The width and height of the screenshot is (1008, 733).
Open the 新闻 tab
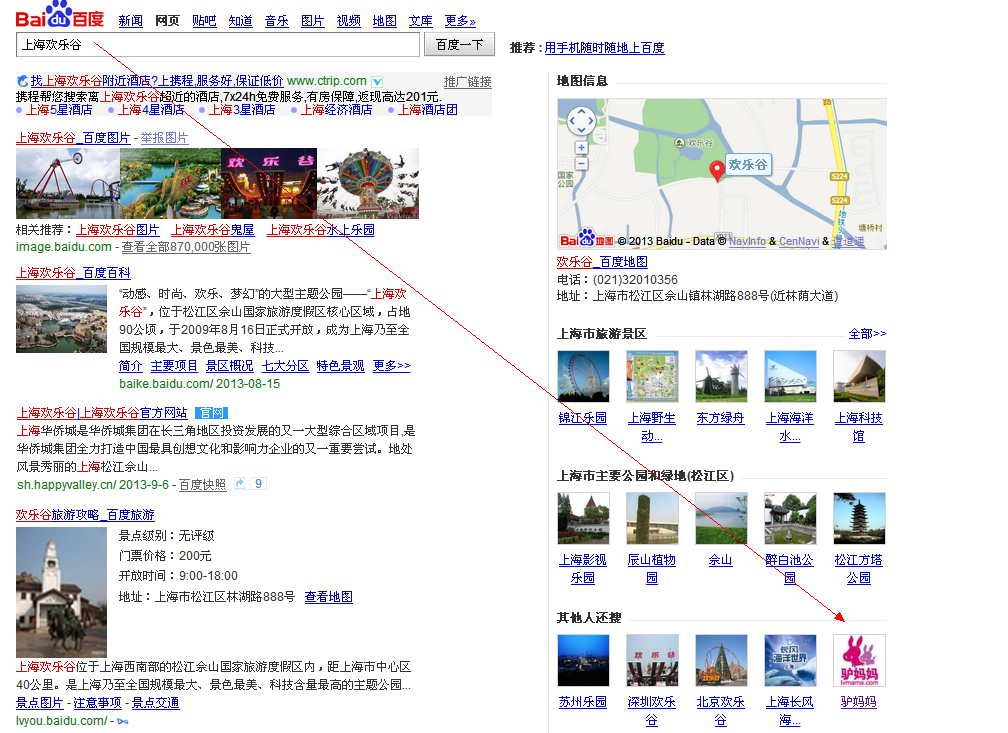pos(130,21)
